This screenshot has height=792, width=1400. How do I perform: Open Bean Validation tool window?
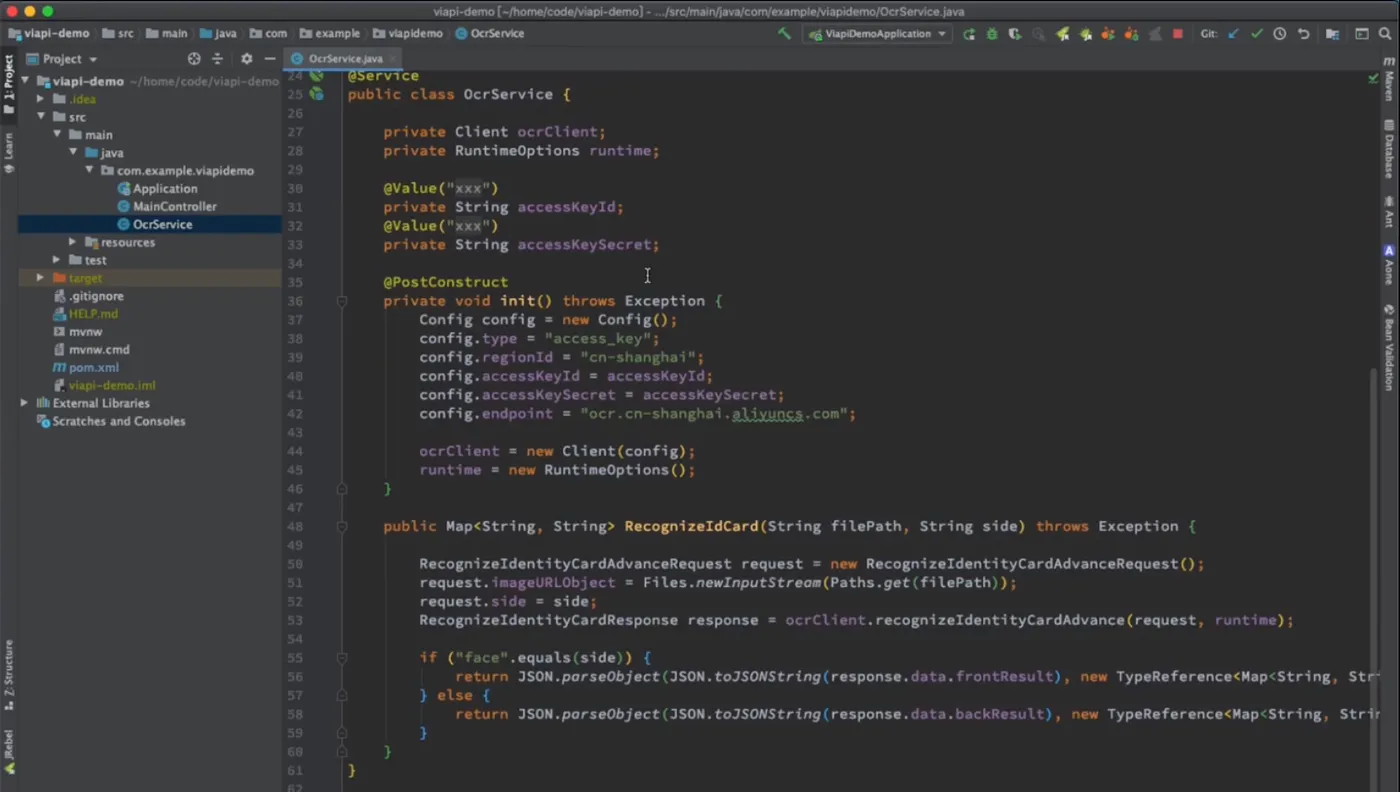click(x=1389, y=346)
